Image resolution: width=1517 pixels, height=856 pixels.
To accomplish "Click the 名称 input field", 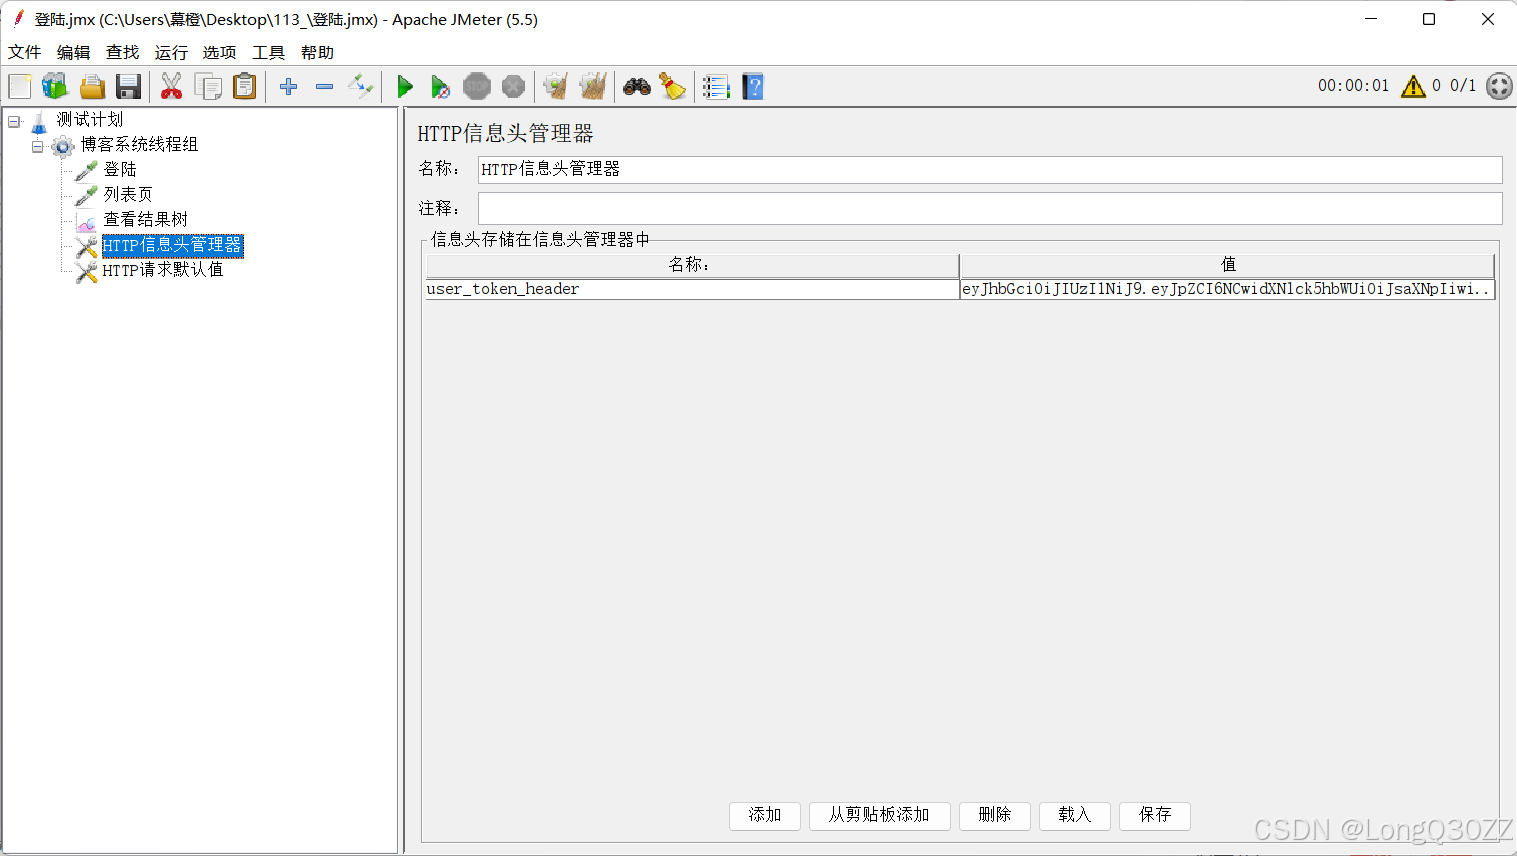I will (x=990, y=170).
